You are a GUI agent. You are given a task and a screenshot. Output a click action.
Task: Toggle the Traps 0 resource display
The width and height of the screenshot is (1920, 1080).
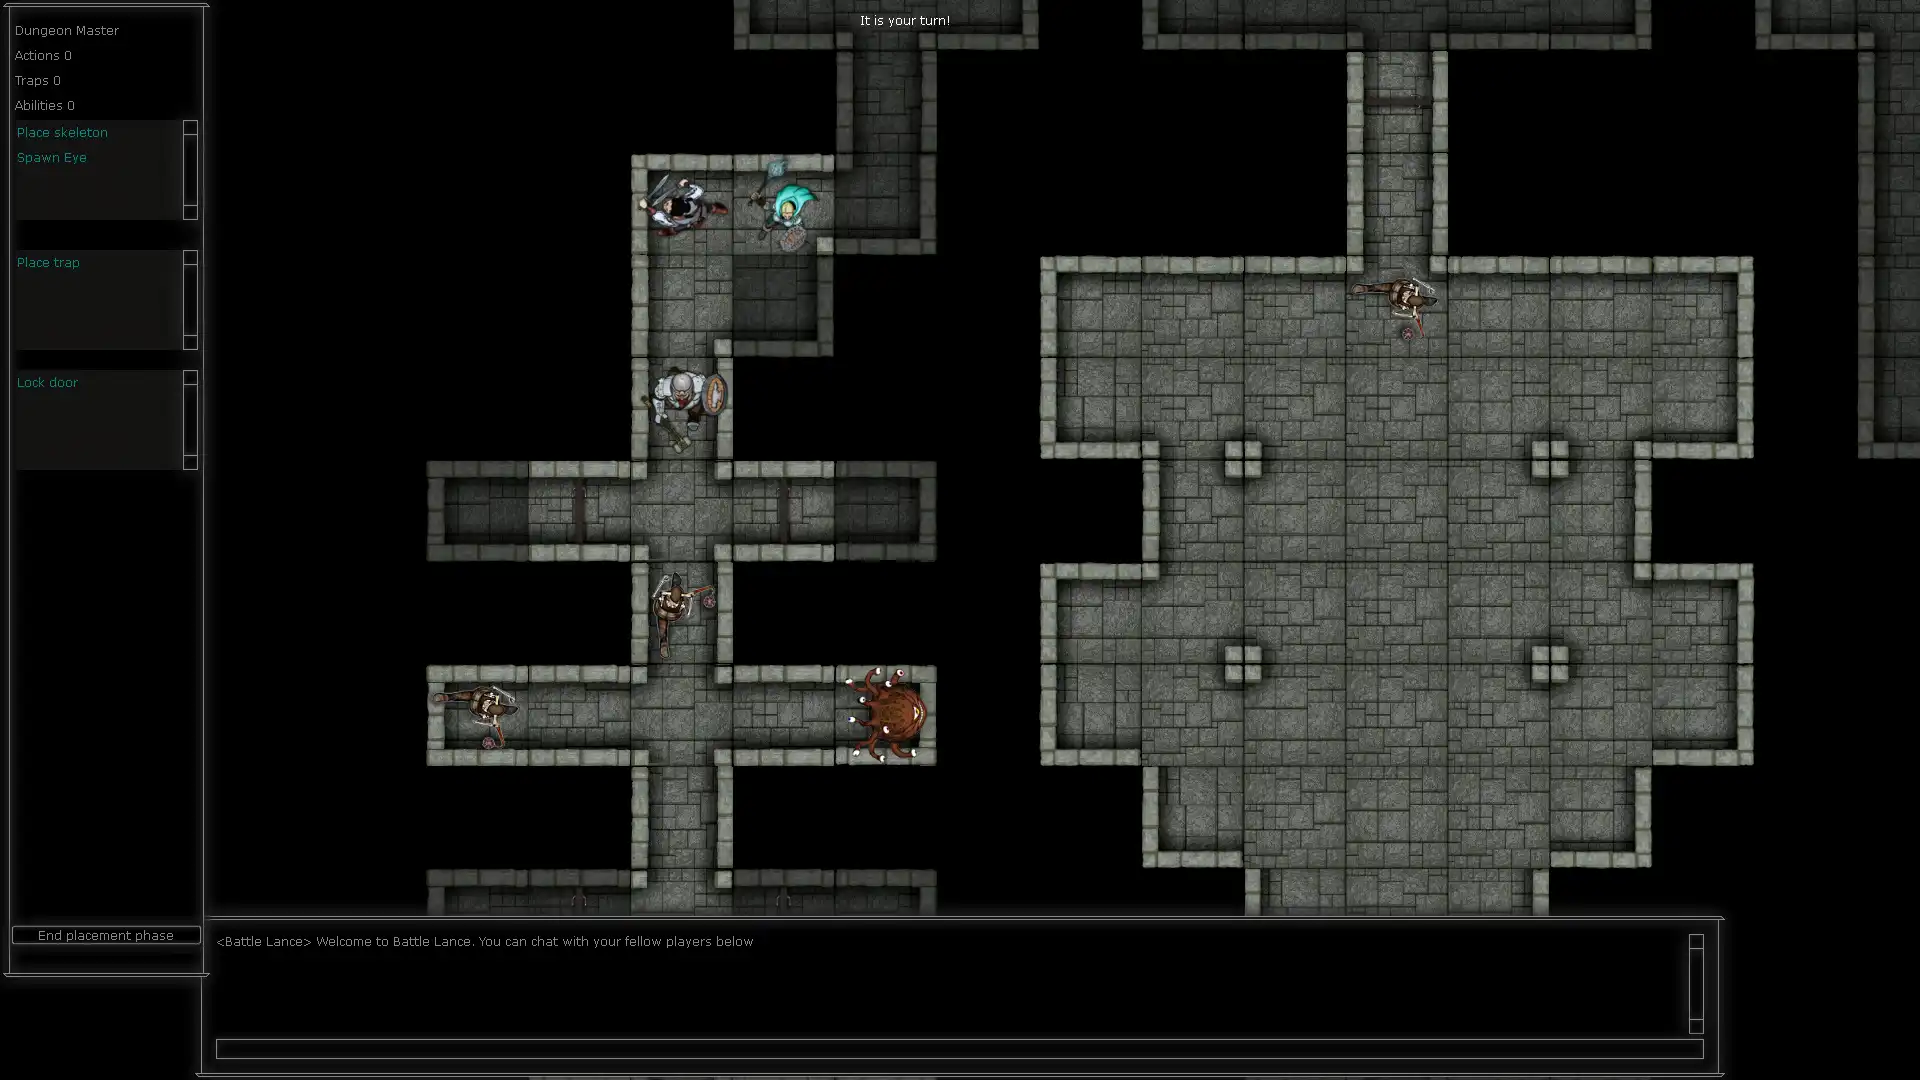click(38, 79)
